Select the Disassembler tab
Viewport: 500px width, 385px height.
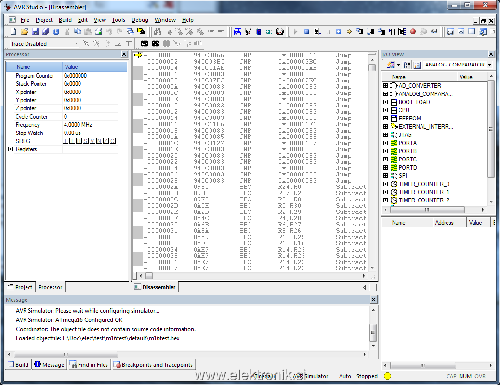(x=155, y=287)
